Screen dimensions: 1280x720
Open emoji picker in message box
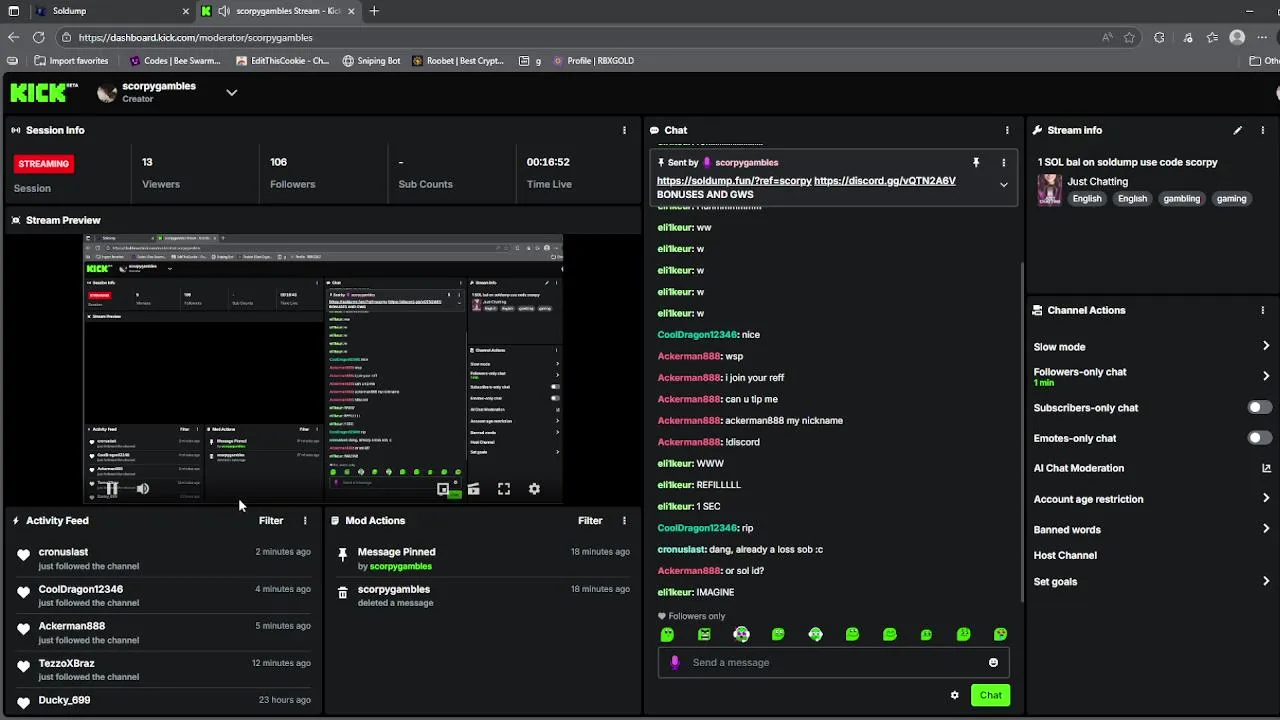(x=993, y=662)
